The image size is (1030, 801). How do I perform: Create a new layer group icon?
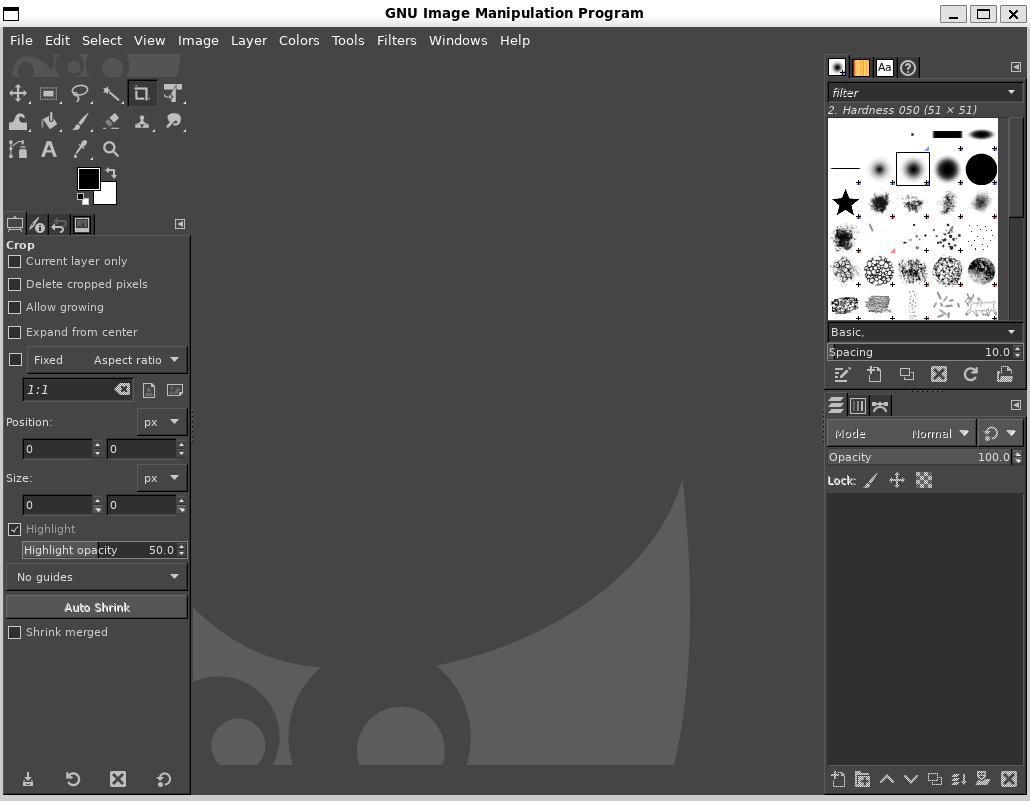click(x=862, y=779)
